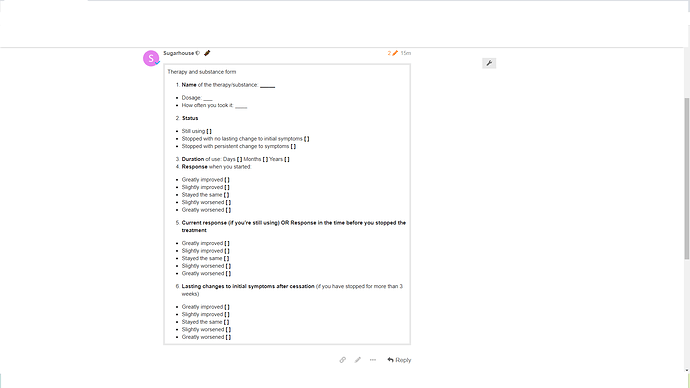Click 'Stopped with no lasting change' option
Screen dimensions: 690x388
tap(246, 139)
